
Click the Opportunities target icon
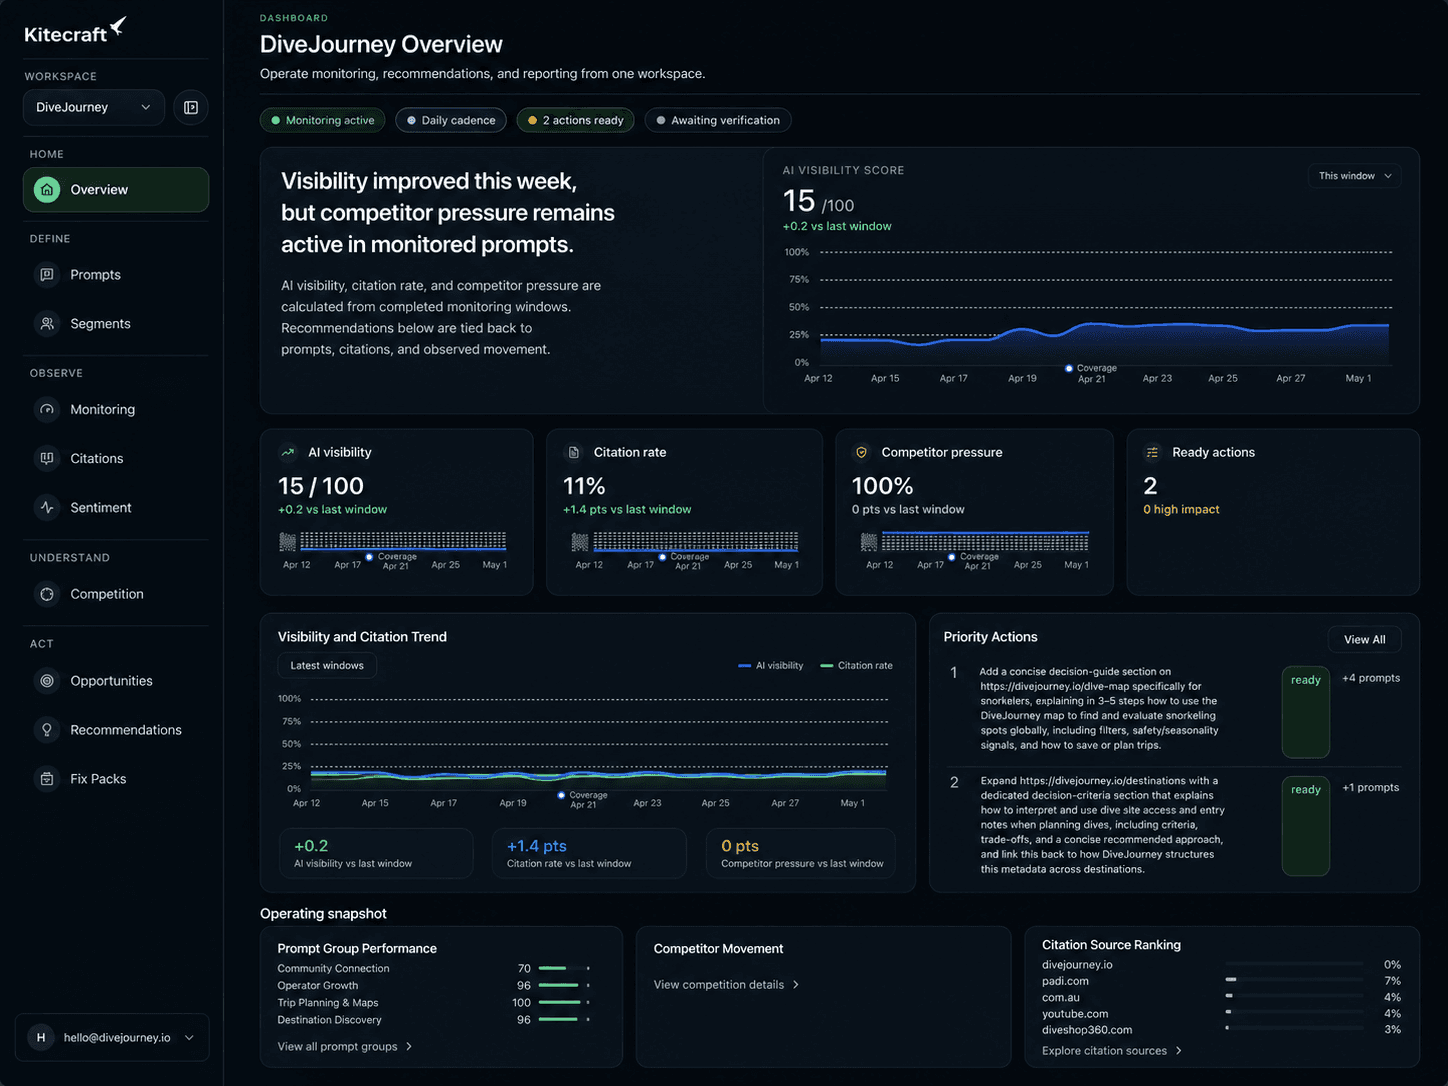click(x=47, y=681)
